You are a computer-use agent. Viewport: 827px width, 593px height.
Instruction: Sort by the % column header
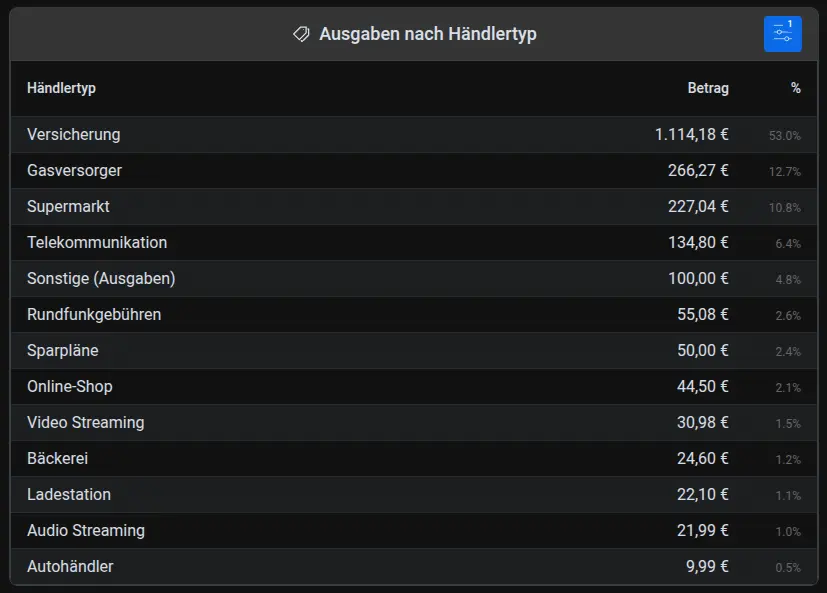(x=795, y=88)
